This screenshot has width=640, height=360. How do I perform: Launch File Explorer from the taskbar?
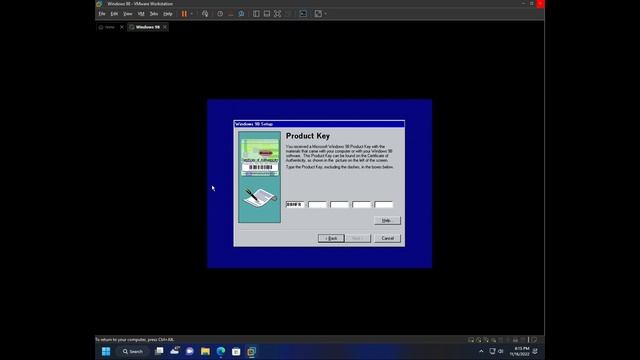coord(205,351)
